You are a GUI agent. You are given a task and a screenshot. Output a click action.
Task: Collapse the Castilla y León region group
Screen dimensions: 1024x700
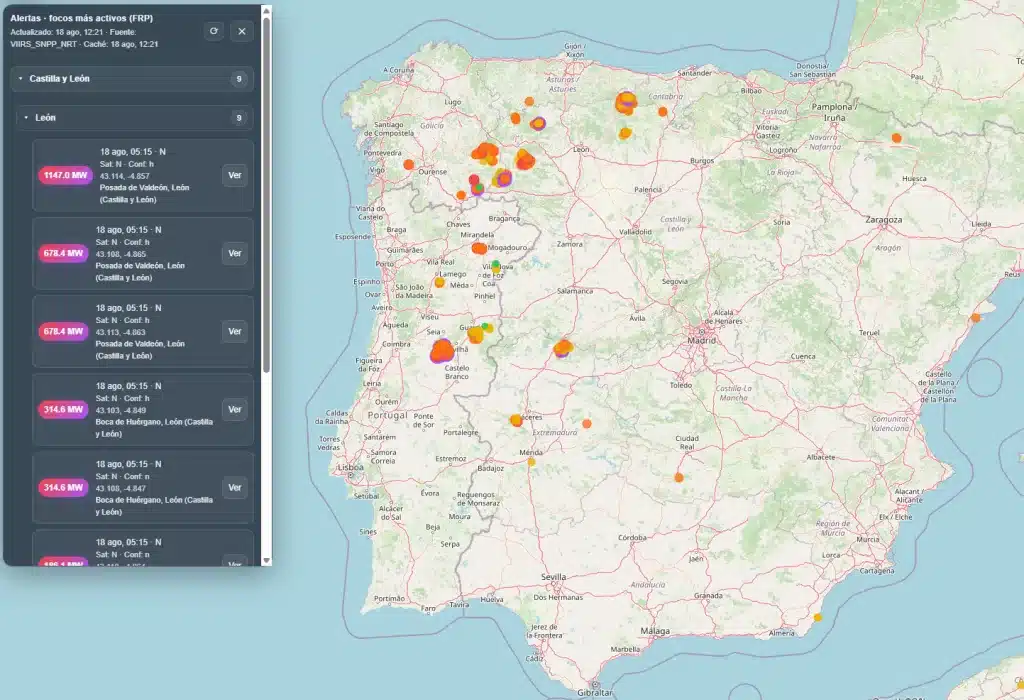pyautogui.click(x=21, y=79)
